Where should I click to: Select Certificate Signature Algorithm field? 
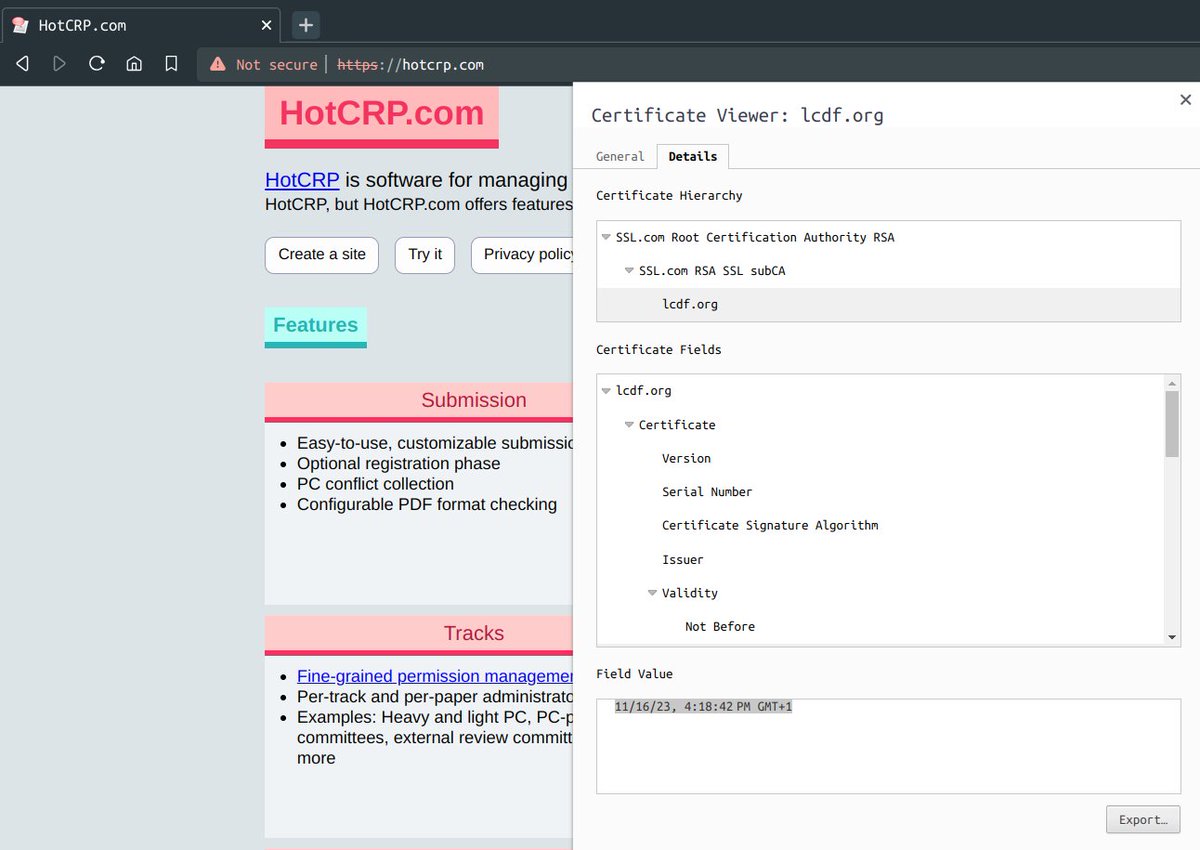pos(770,525)
